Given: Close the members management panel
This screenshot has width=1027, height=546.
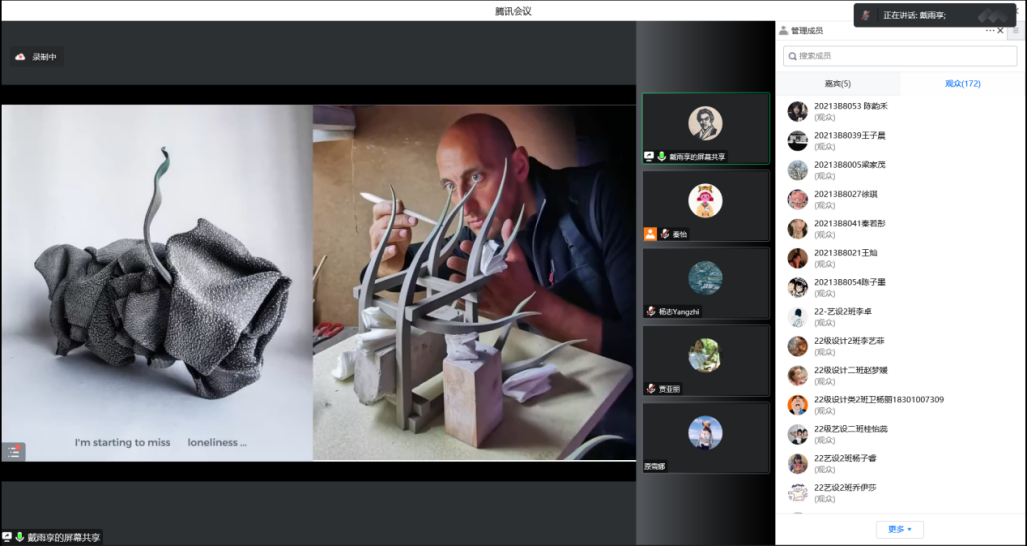Looking at the screenshot, I should click(1001, 31).
